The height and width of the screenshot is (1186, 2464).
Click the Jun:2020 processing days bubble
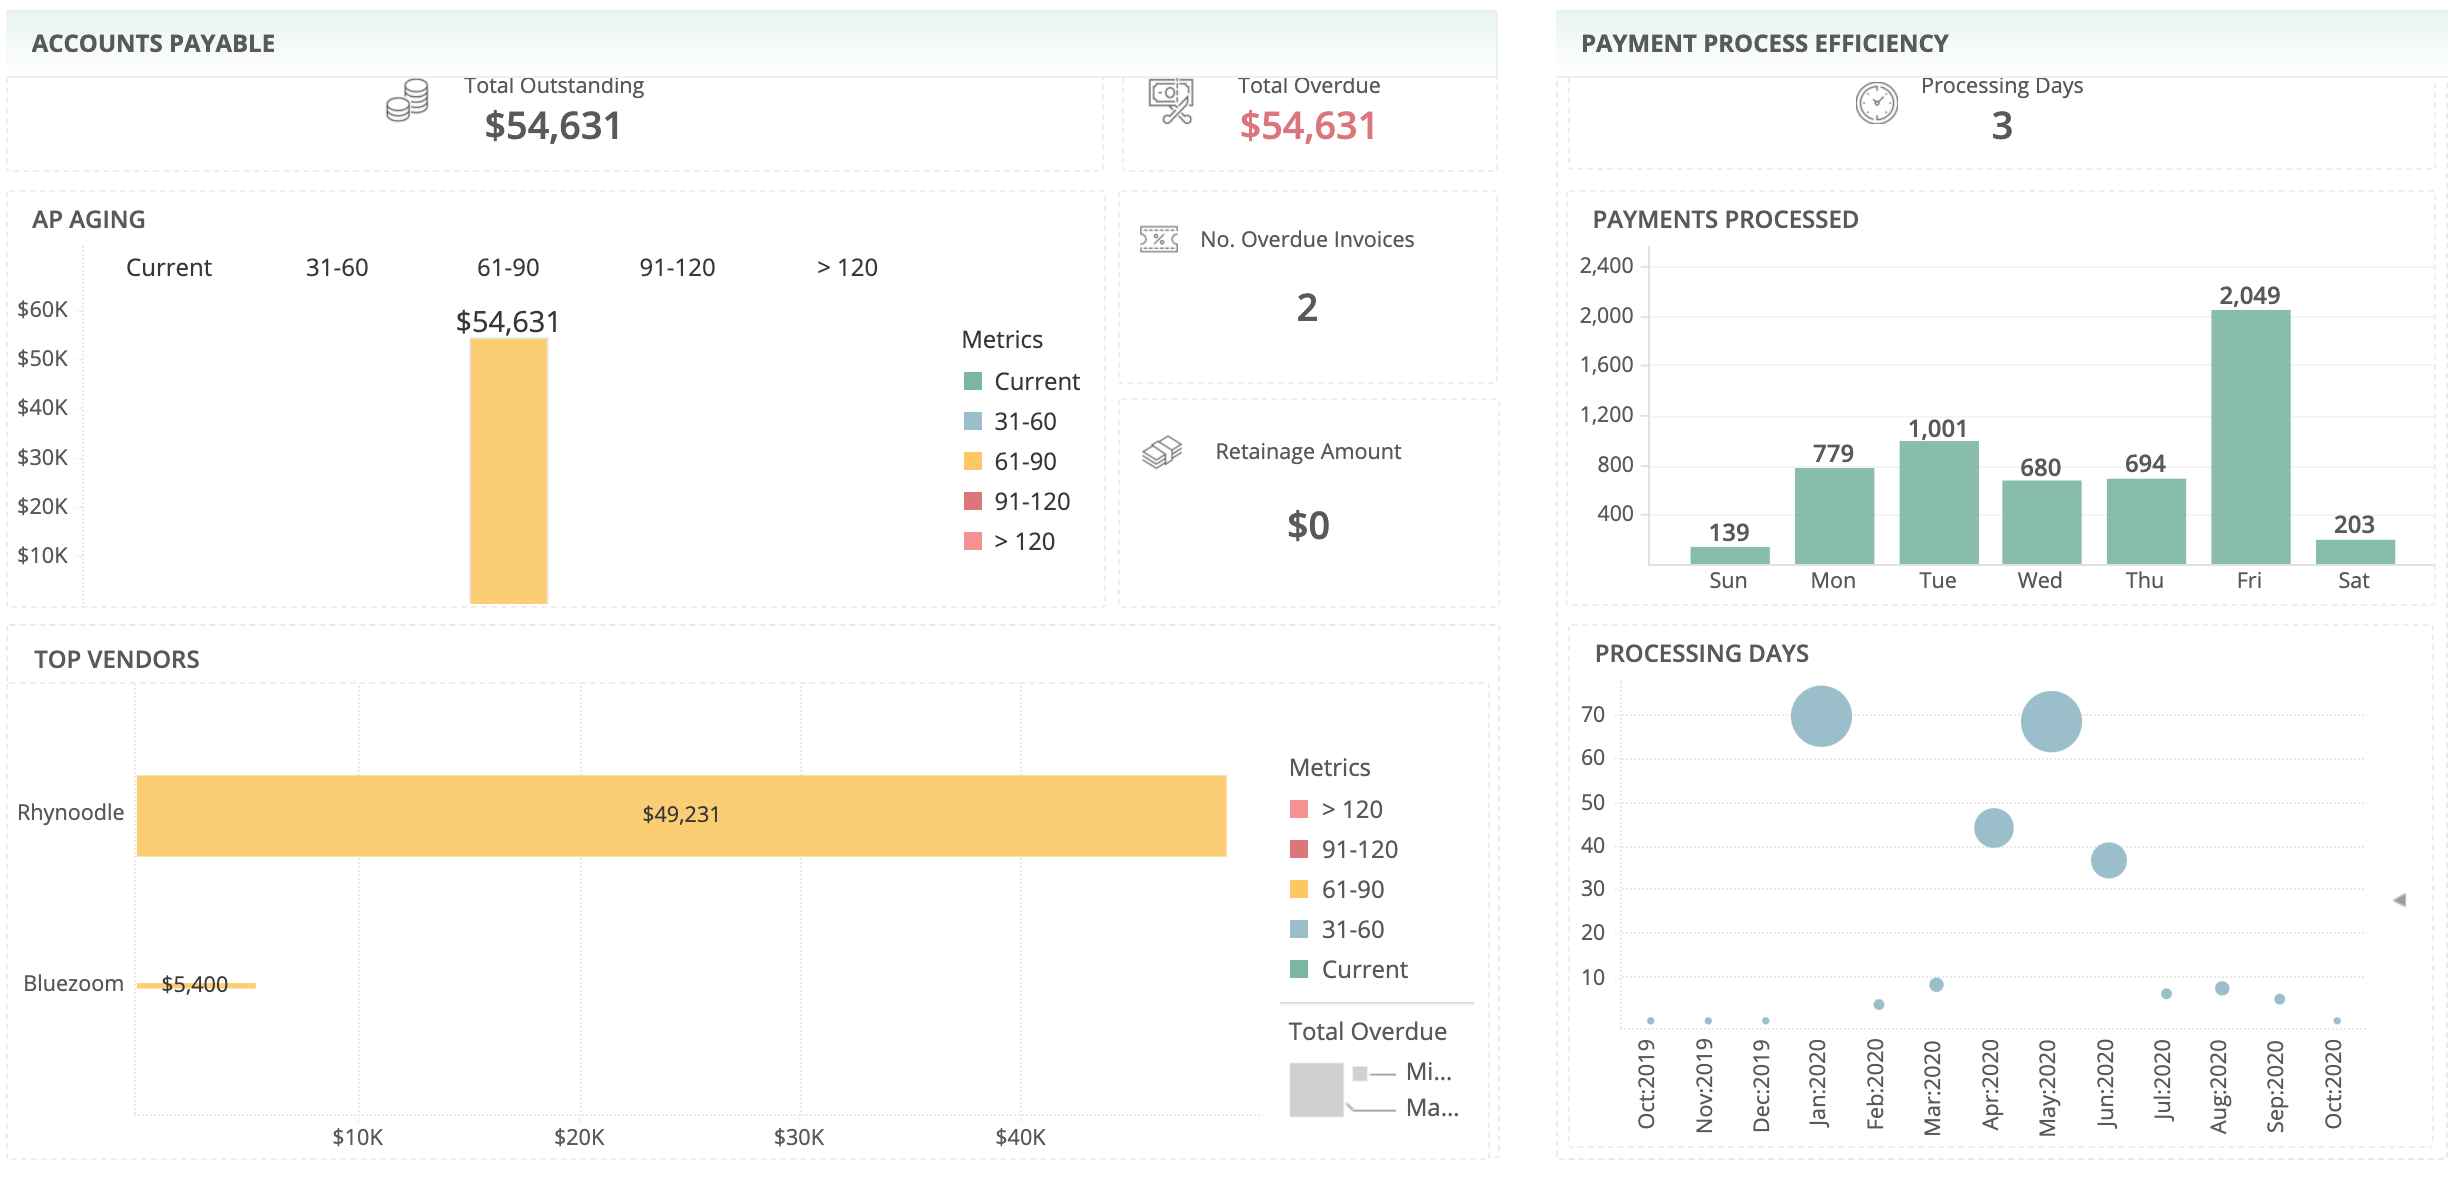pyautogui.click(x=2108, y=860)
